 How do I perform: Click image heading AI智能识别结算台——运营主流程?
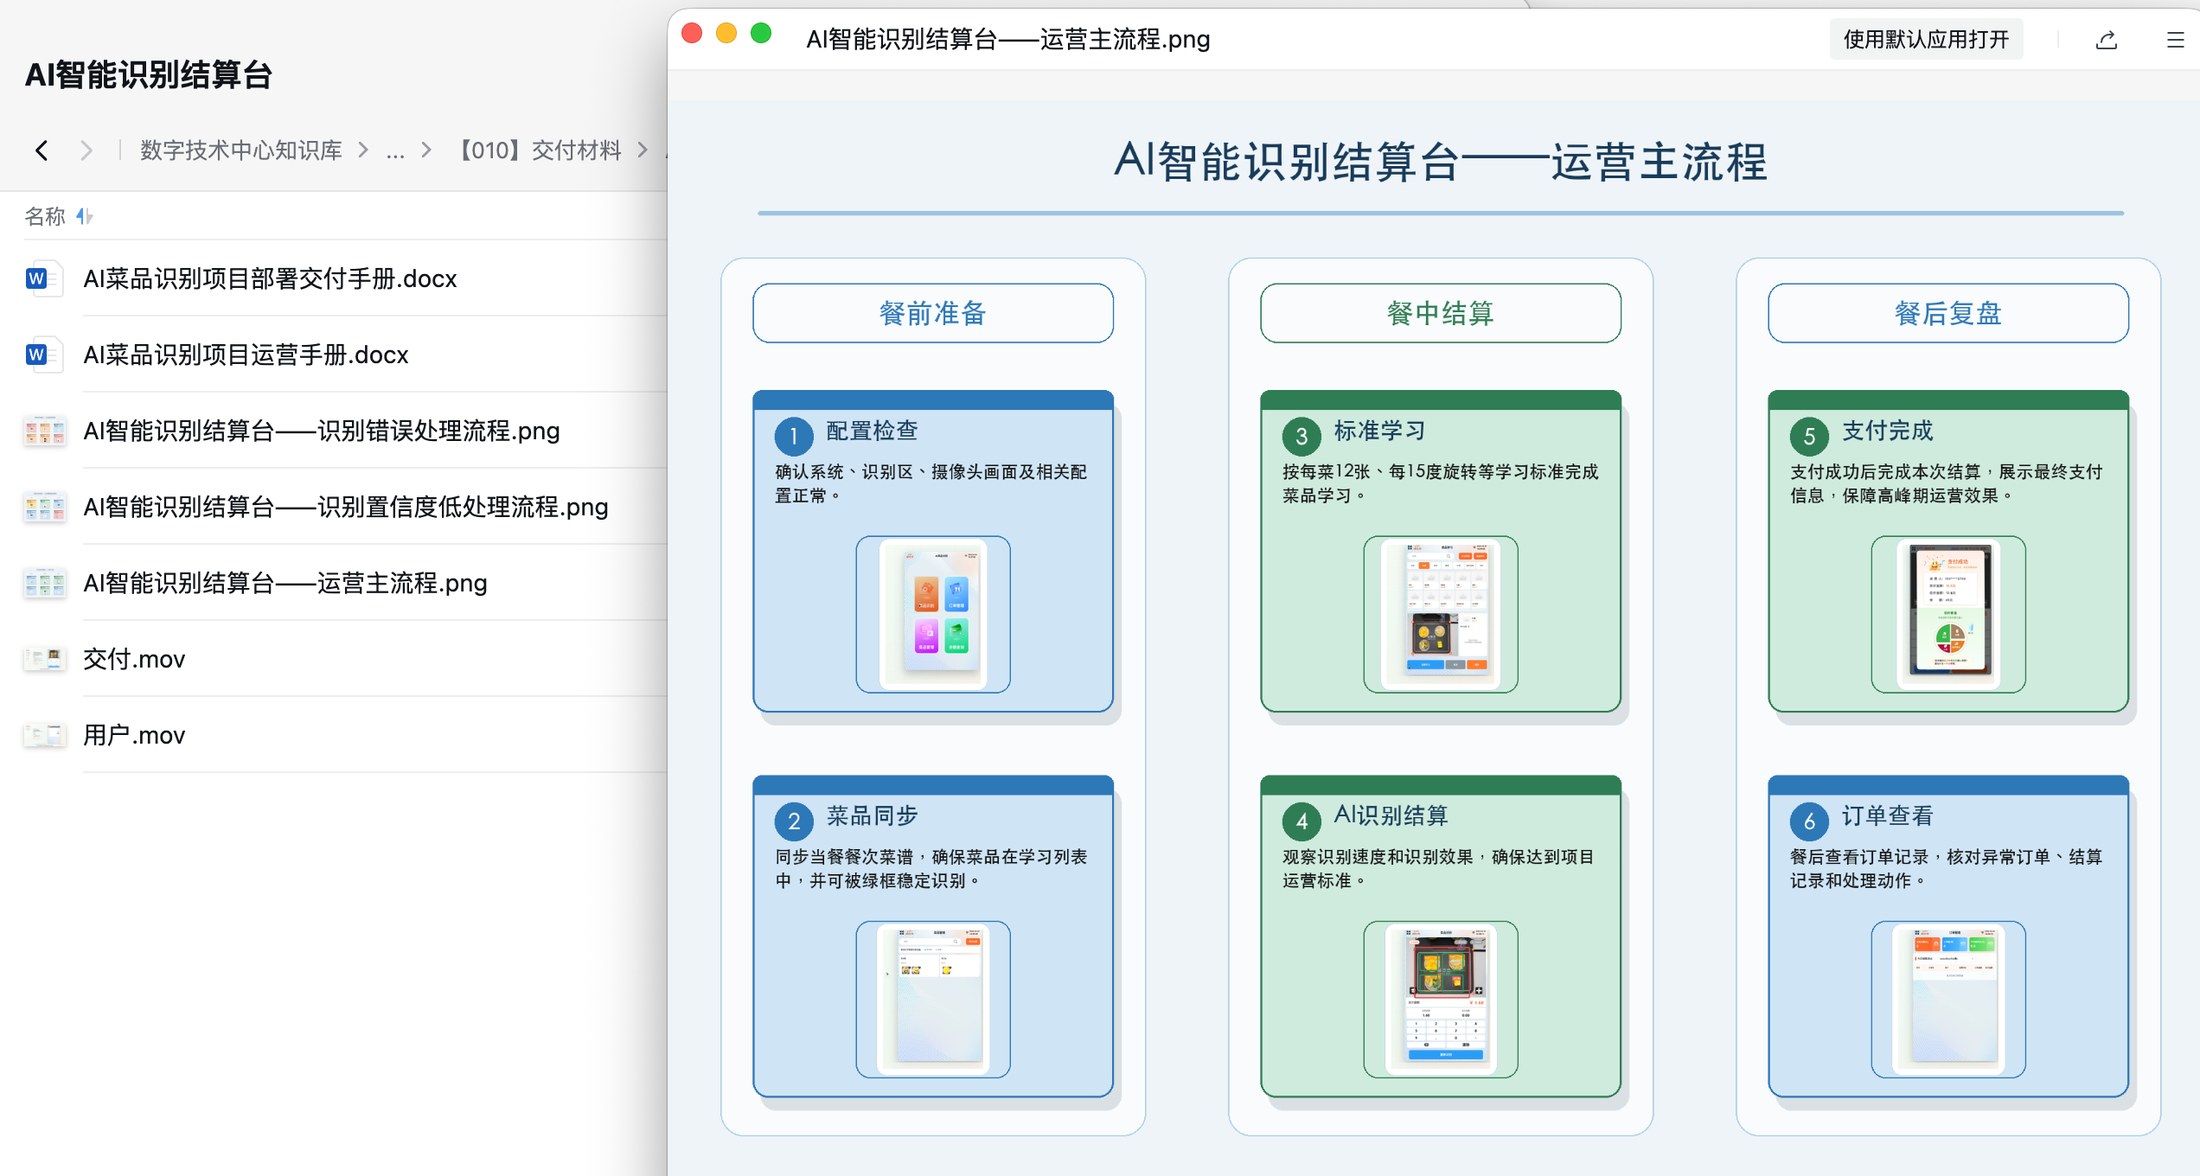pyautogui.click(x=1440, y=161)
